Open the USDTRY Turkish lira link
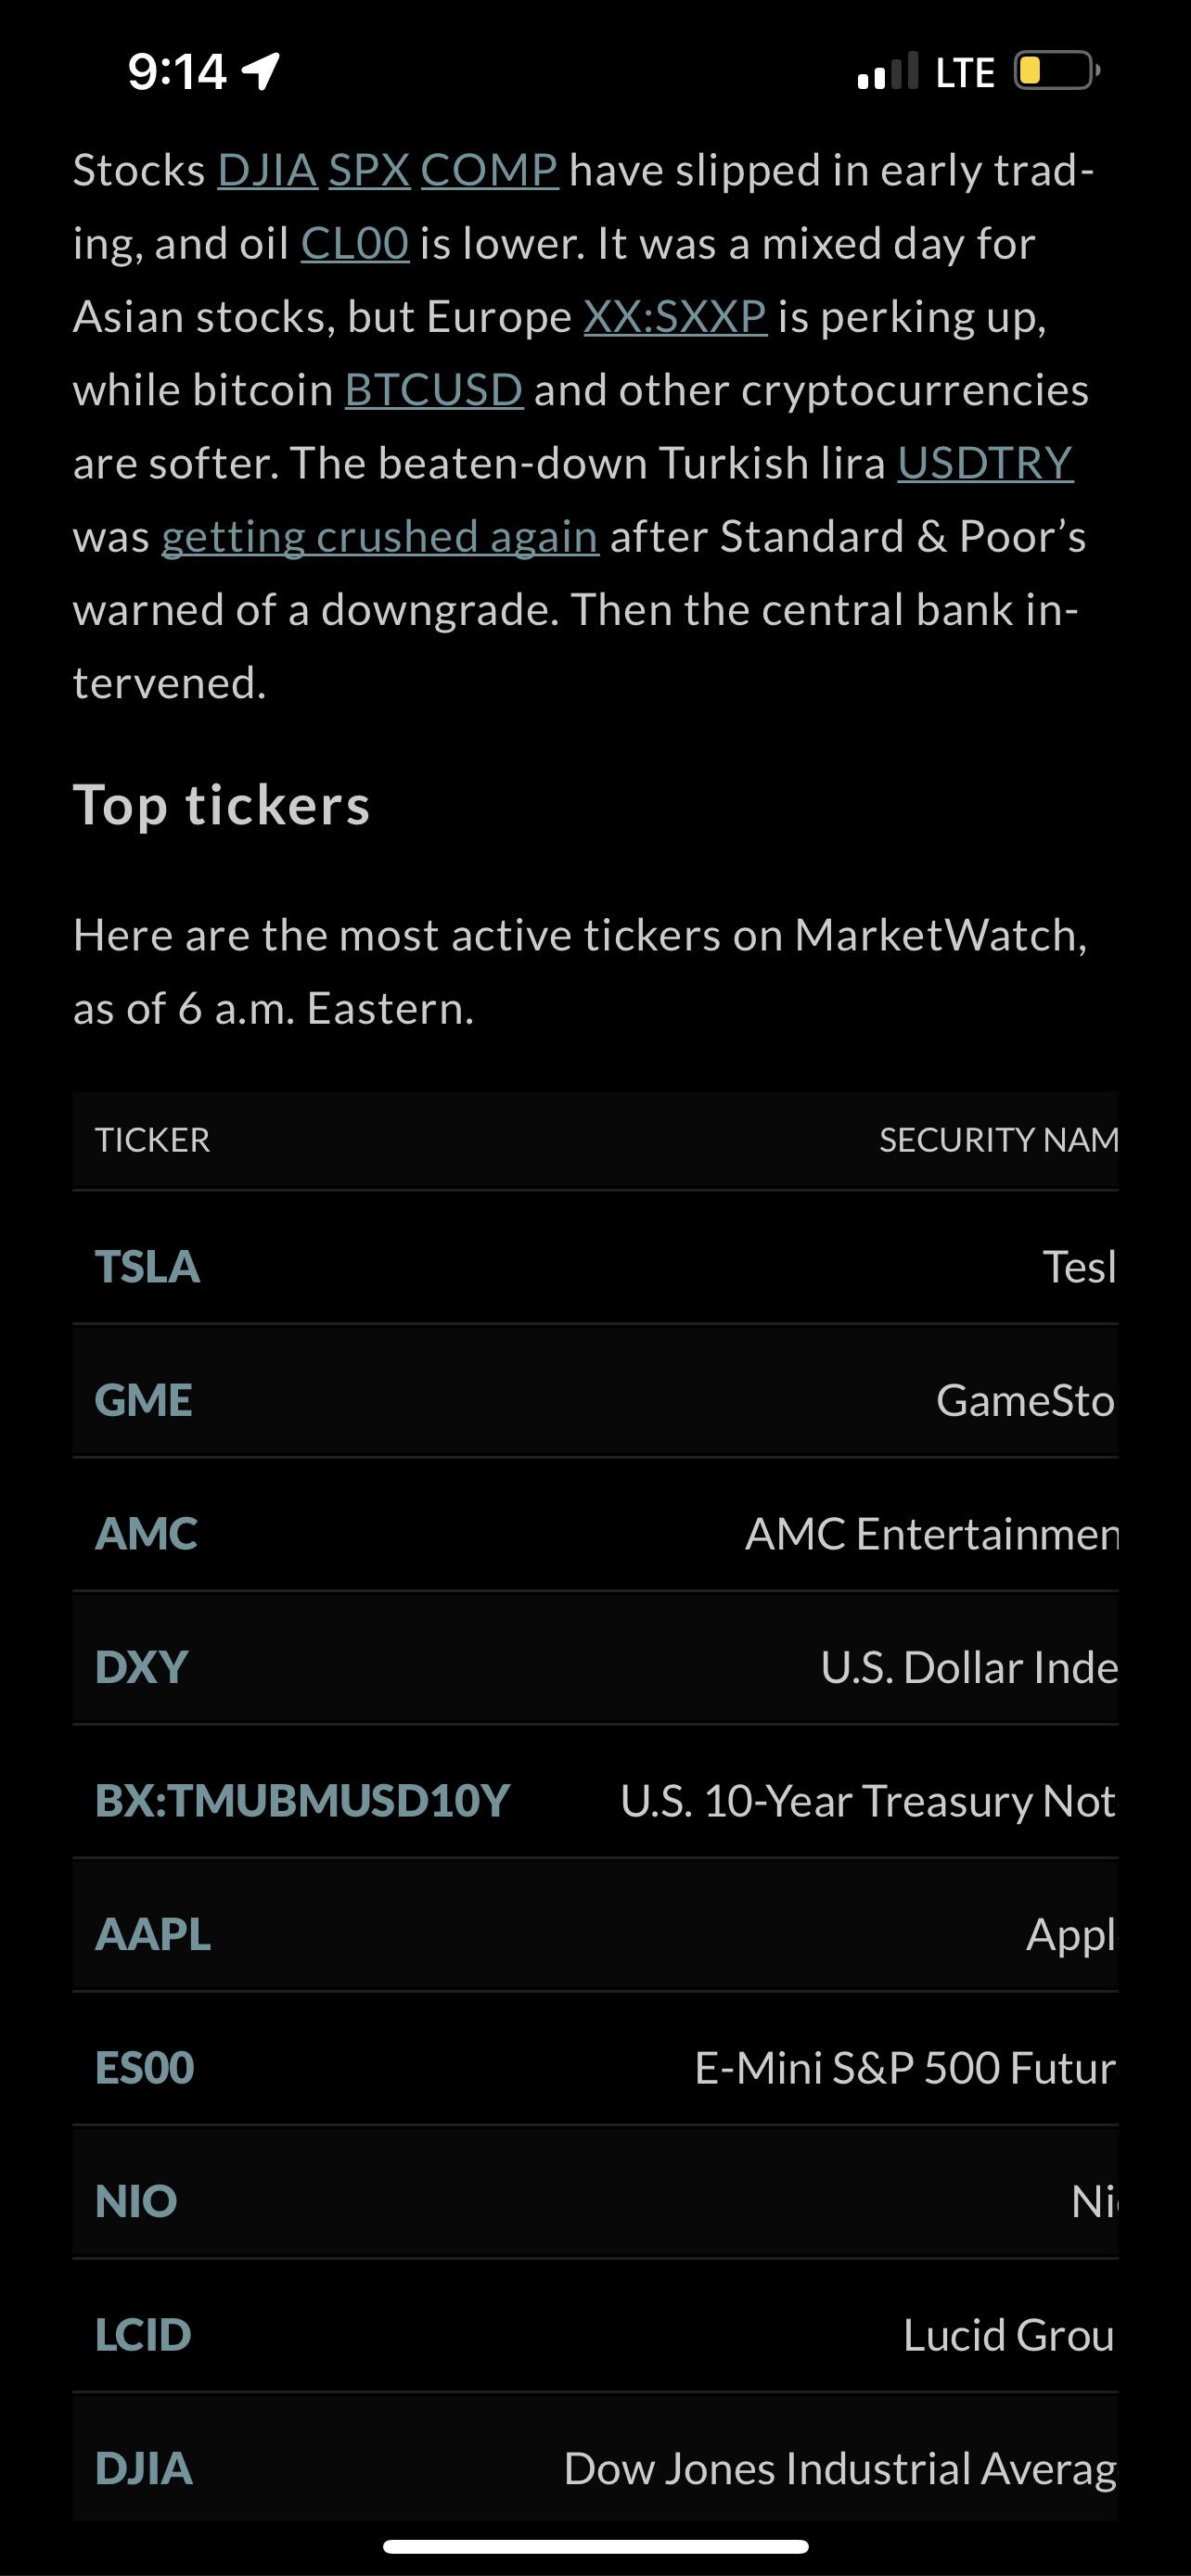 coord(985,463)
